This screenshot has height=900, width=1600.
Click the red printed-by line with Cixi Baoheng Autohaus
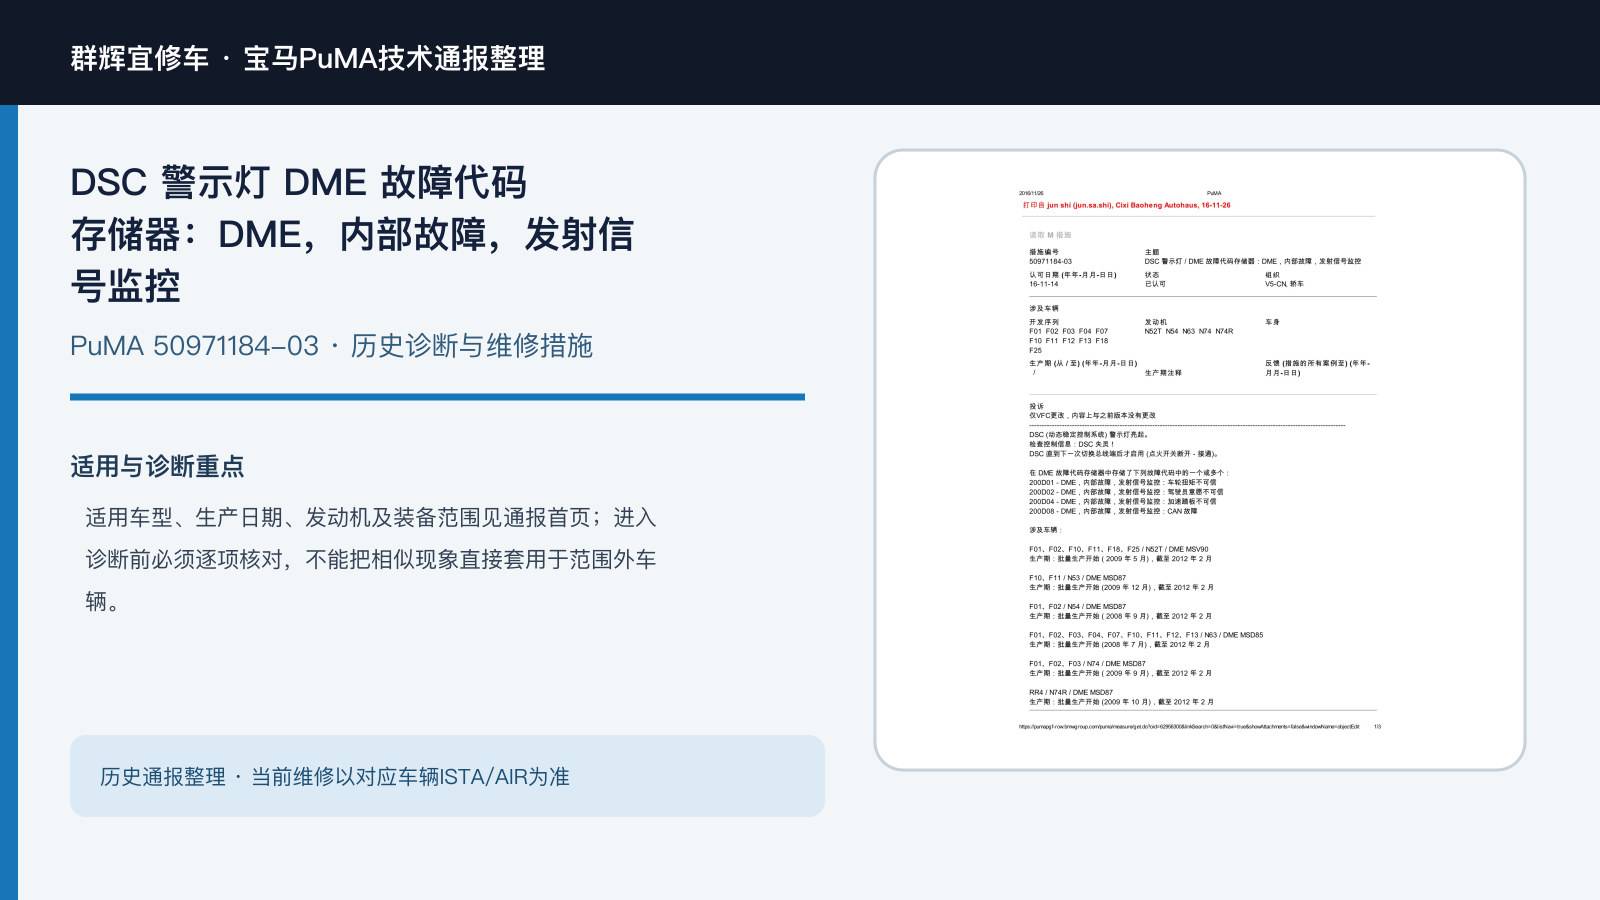1126,205
